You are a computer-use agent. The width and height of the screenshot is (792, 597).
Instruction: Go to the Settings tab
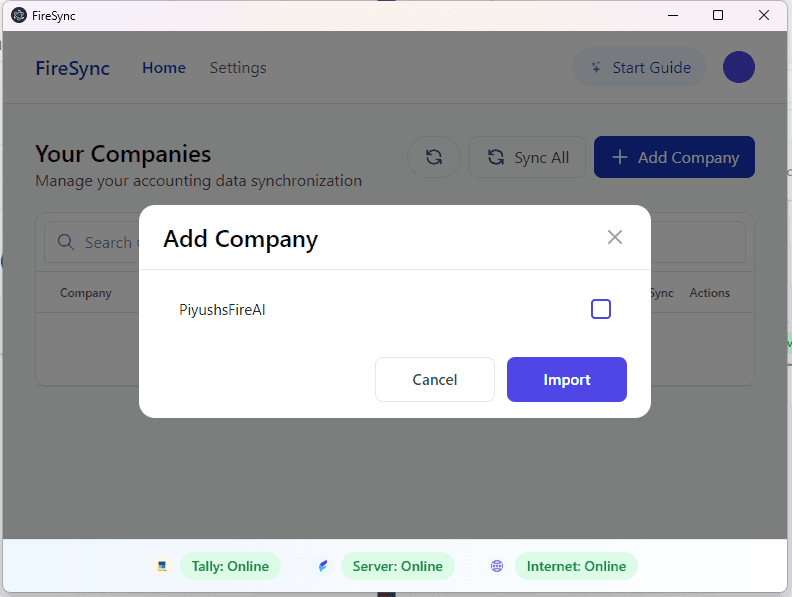[238, 68]
